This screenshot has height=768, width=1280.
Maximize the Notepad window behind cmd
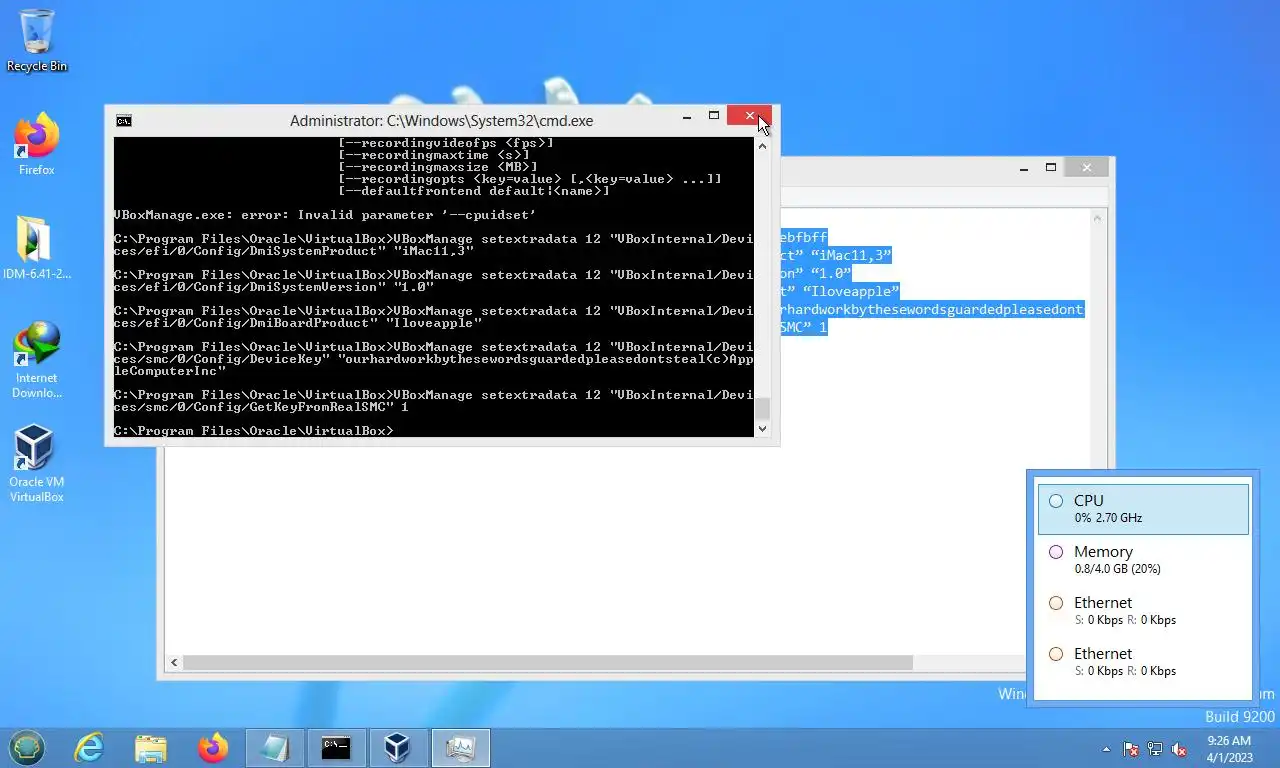tap(1051, 168)
